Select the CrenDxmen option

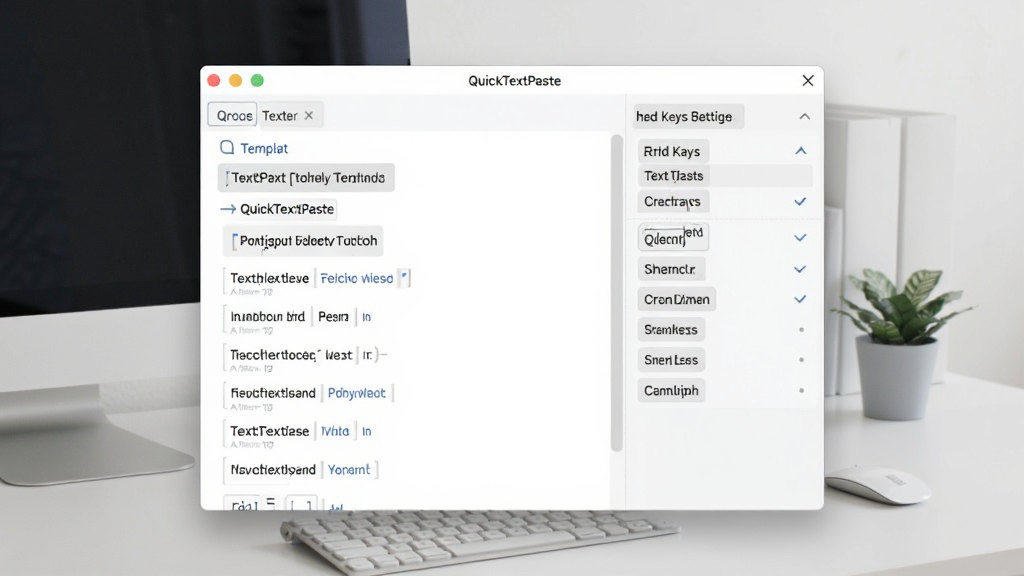click(677, 299)
